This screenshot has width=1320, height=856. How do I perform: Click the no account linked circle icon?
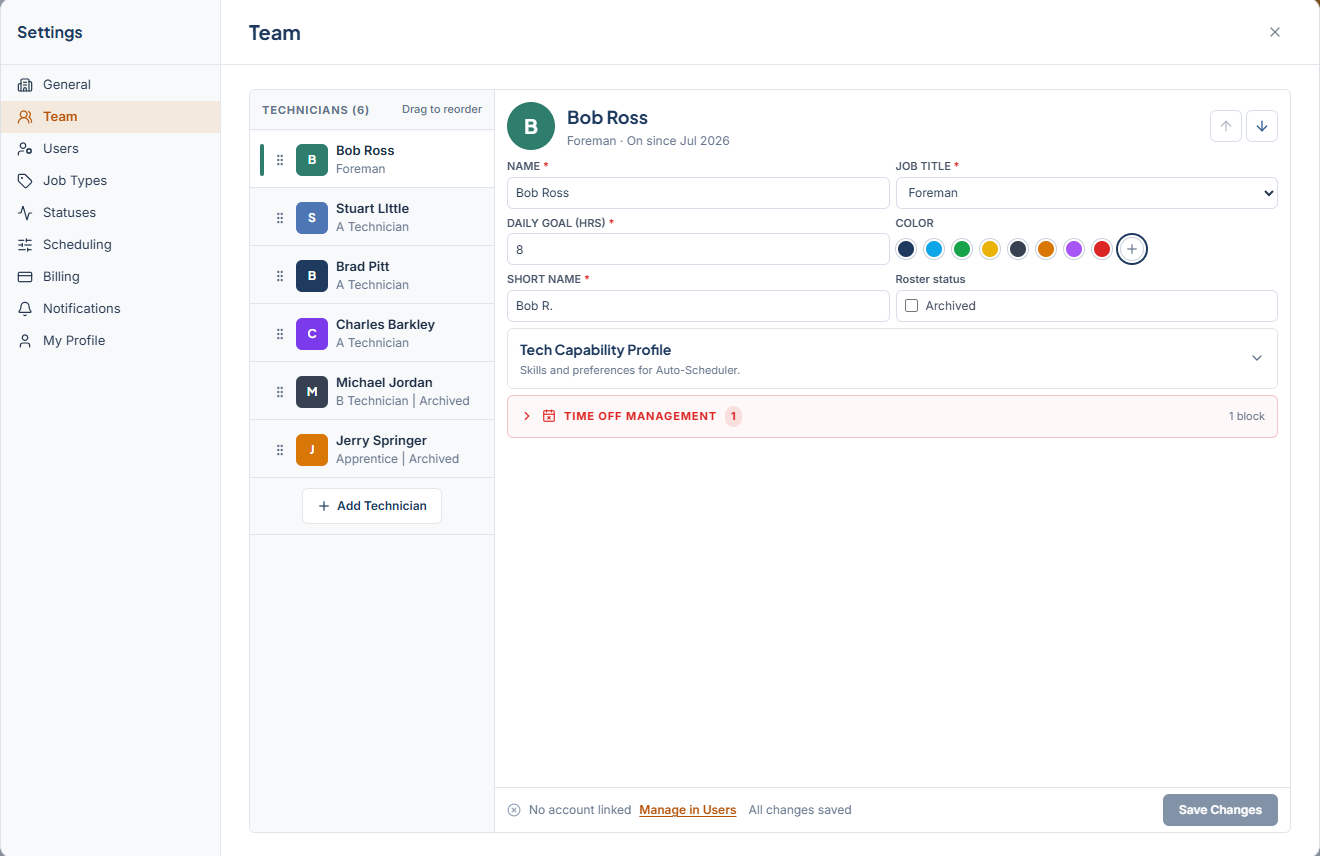514,810
